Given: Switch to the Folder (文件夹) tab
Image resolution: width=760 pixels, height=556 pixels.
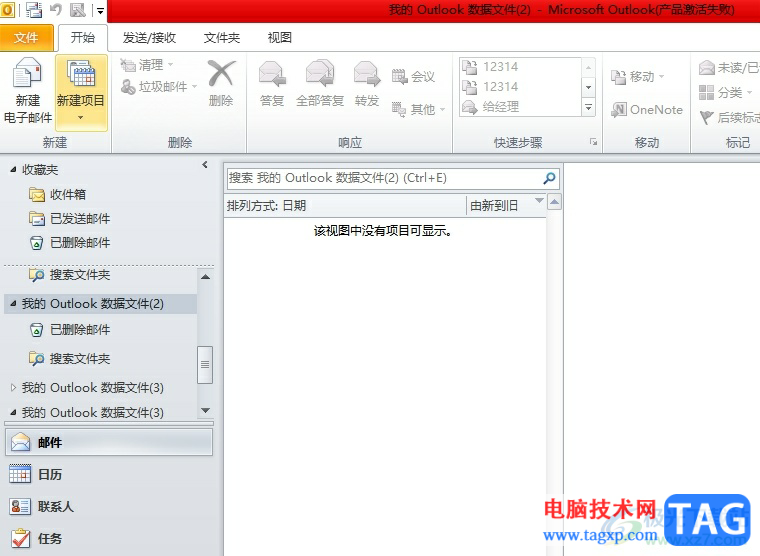Looking at the screenshot, I should [x=222, y=37].
